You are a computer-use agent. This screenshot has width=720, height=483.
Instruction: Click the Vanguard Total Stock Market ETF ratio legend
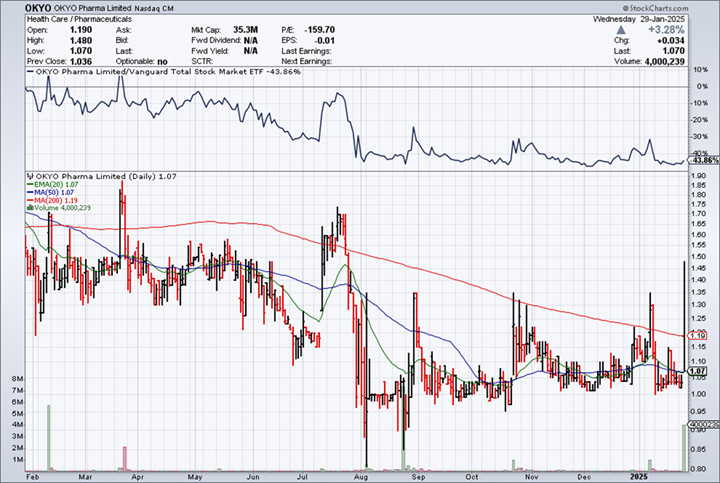pyautogui.click(x=164, y=72)
